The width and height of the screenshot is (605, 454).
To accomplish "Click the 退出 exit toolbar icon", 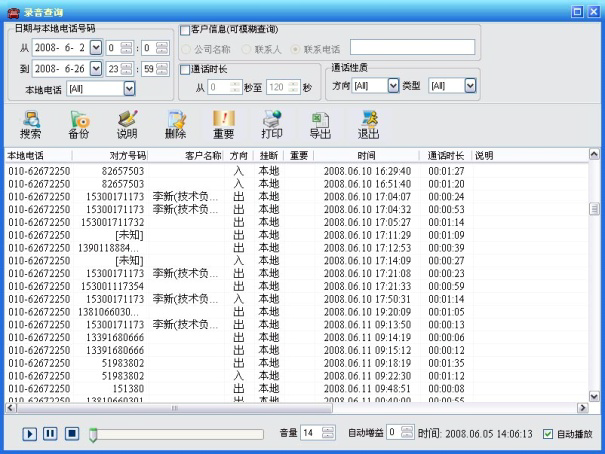I will pos(368,124).
